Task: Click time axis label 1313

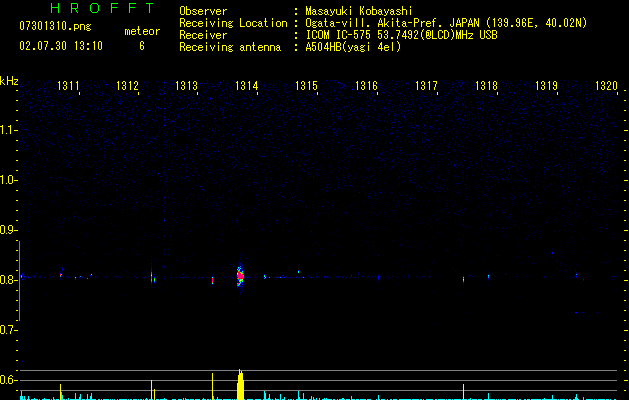Action: tap(187, 86)
